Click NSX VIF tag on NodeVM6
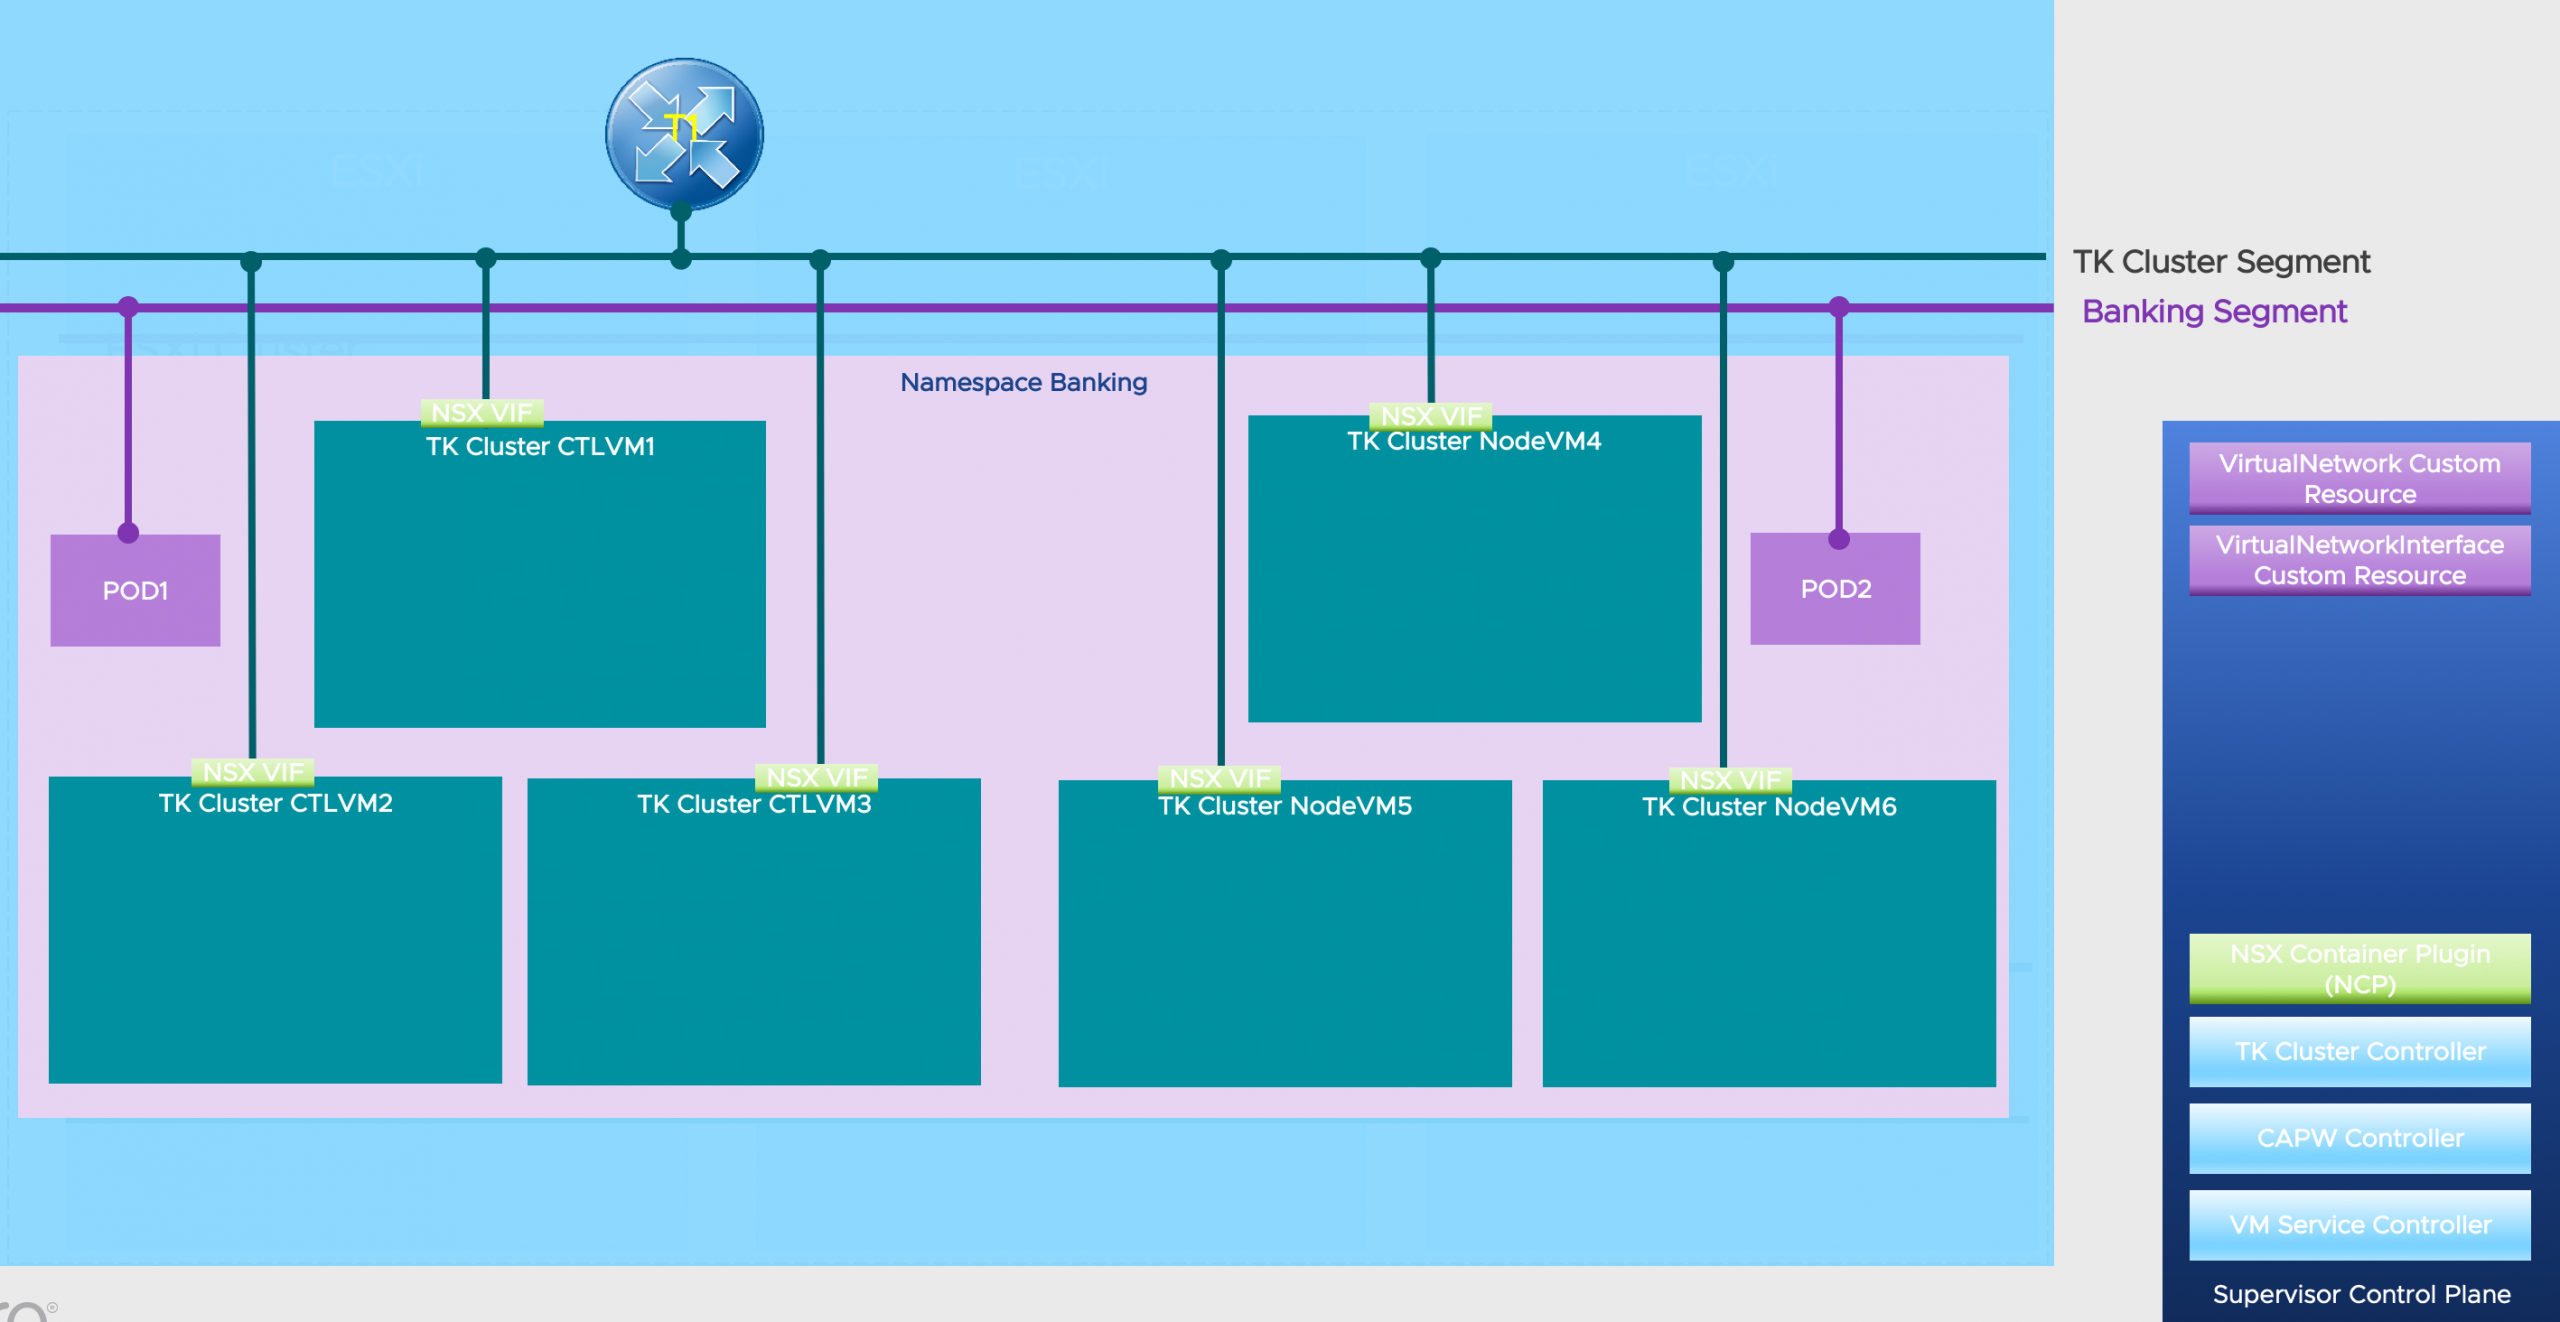The height and width of the screenshot is (1322, 2560). [1730, 779]
